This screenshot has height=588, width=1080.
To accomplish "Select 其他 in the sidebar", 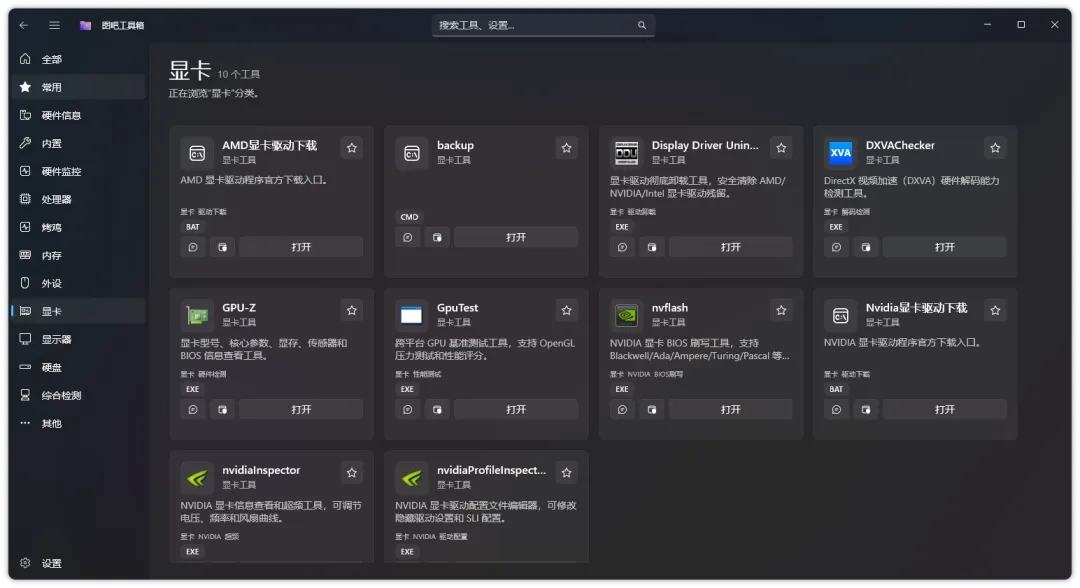I will click(x=79, y=423).
